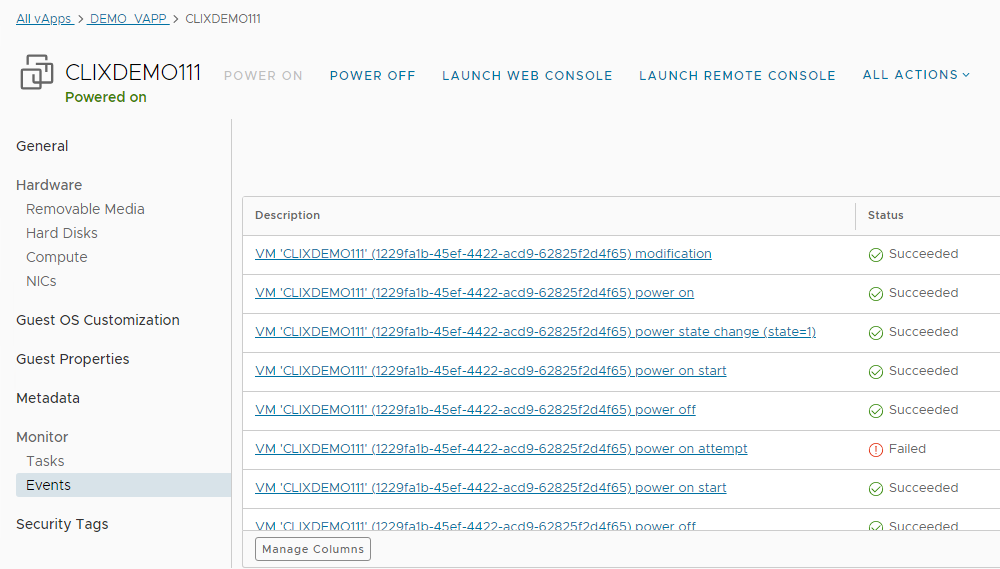1000x569 pixels.
Task: Click the Description column header
Action: pos(288,215)
